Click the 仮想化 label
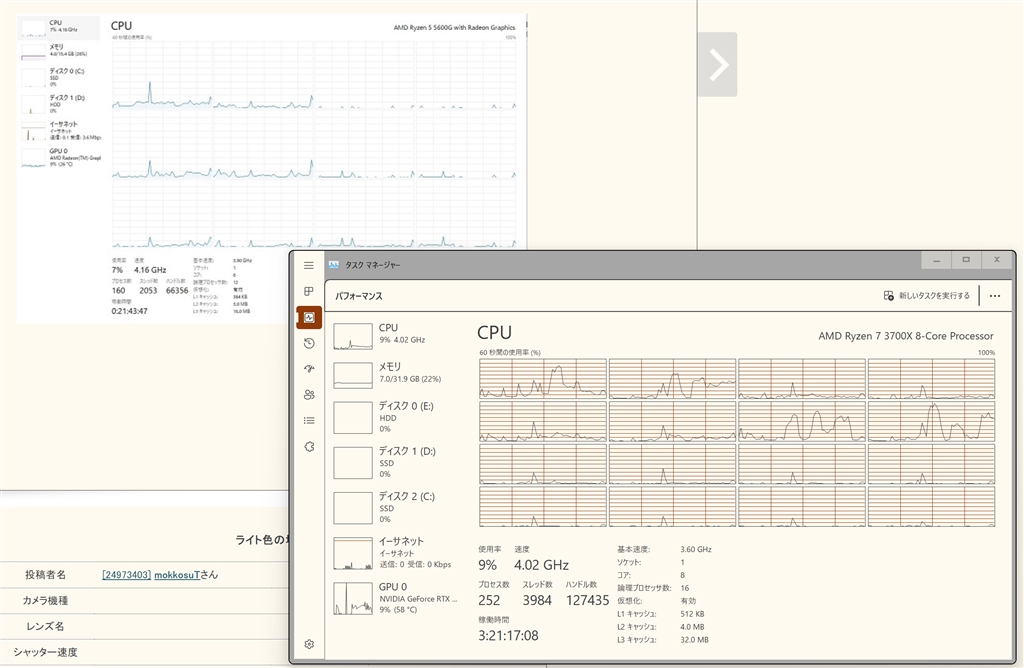The image size is (1024, 668). tap(630, 601)
